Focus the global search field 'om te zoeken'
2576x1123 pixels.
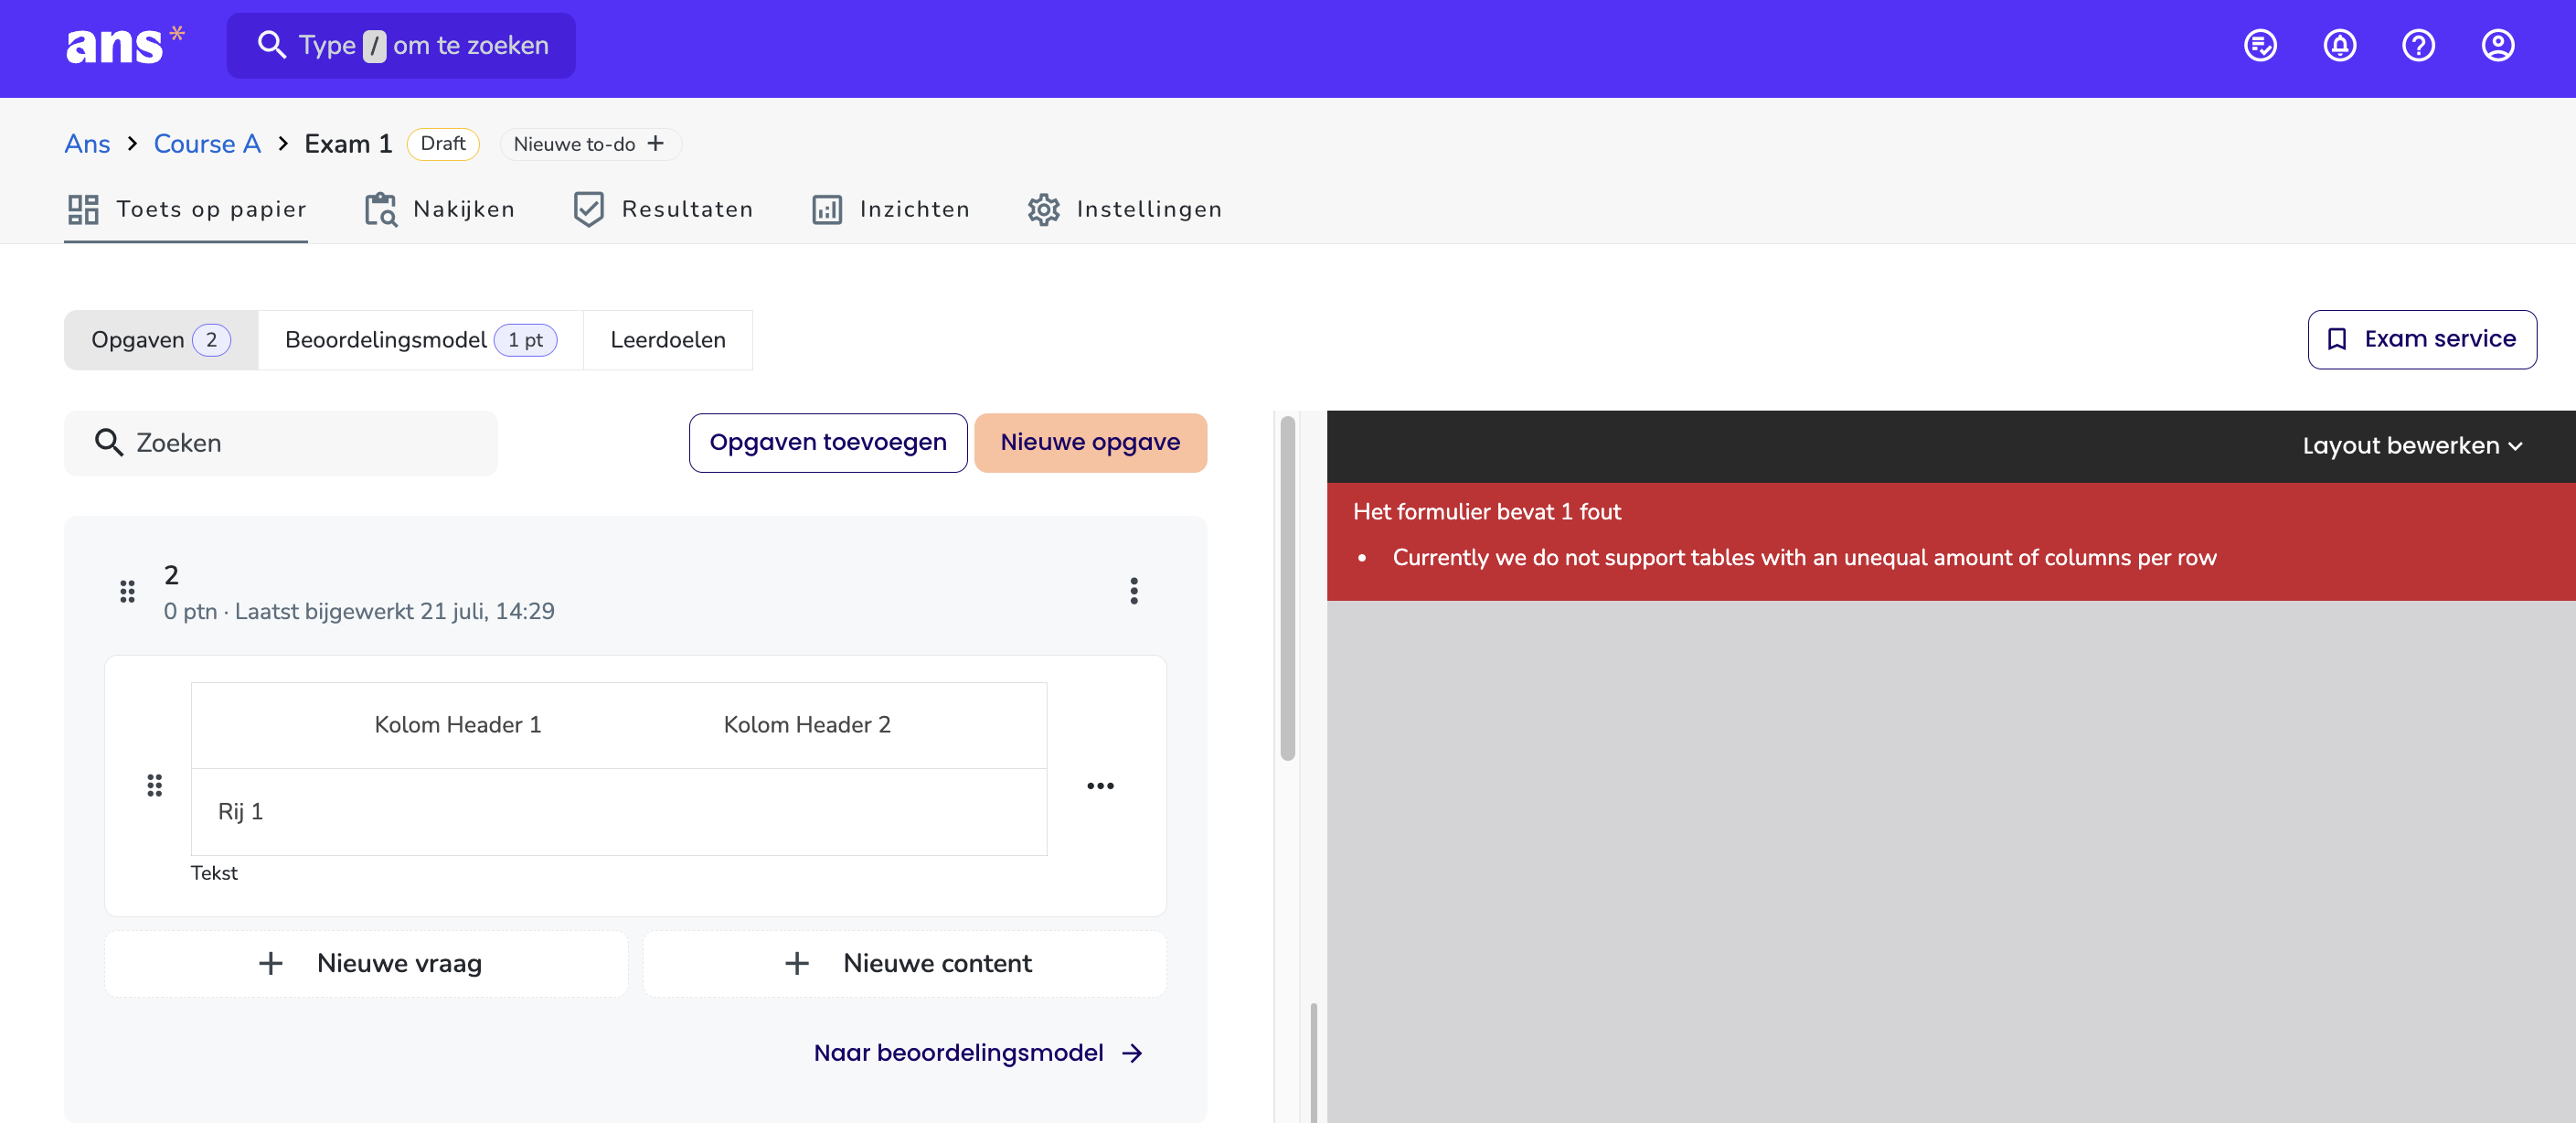coord(401,45)
